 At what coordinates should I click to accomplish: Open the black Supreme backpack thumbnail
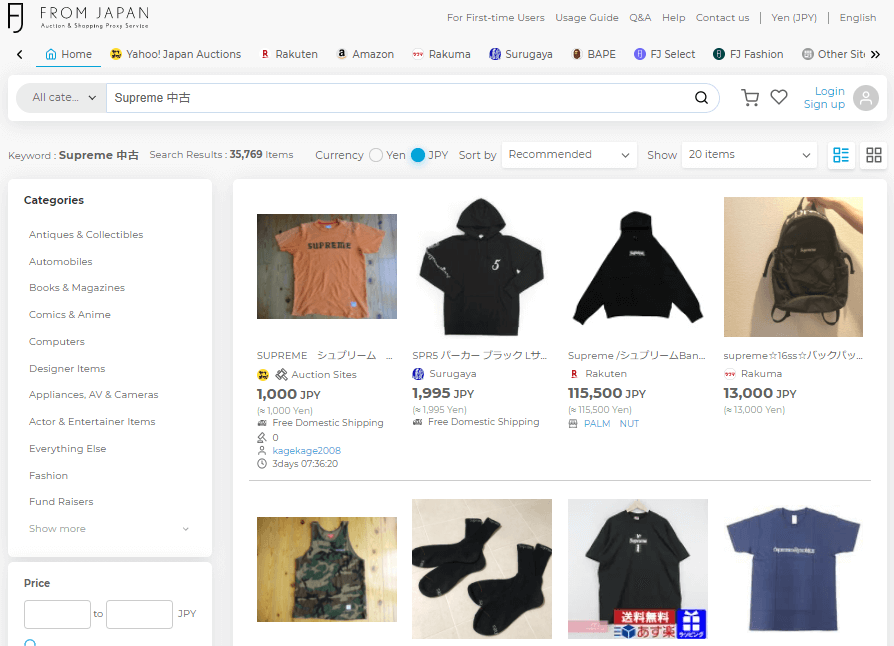(x=793, y=267)
